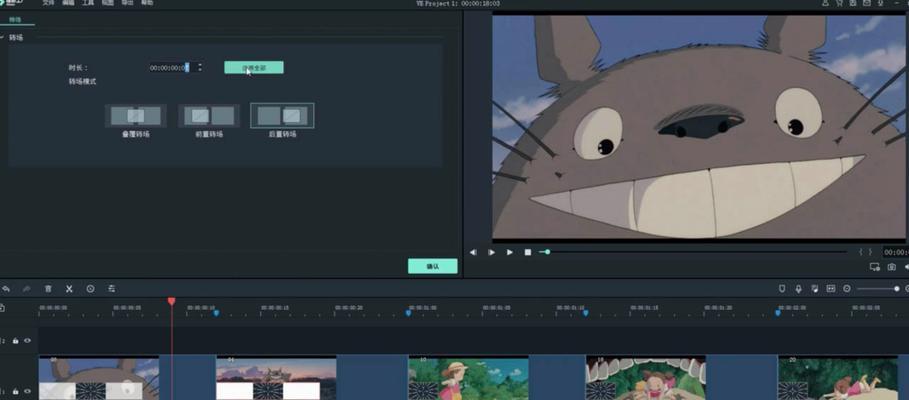Click the red playhead on the timeline
The image size is (909, 400).
[x=172, y=301]
